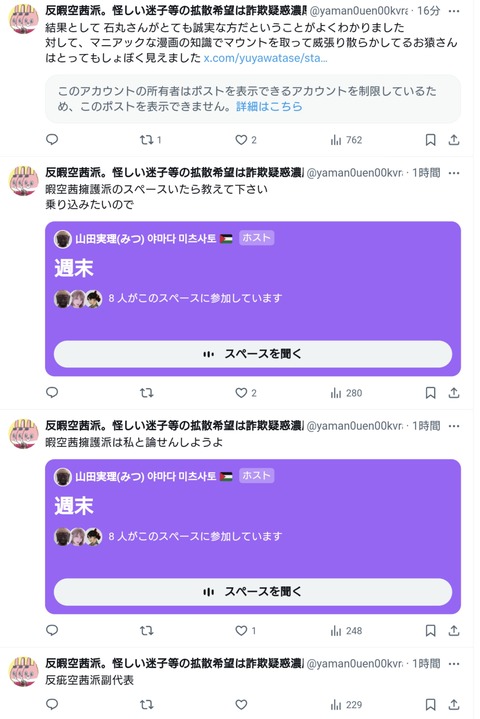The image size is (480, 719).
Task: Open more options on the 論せんしようよ post
Action: [454, 426]
